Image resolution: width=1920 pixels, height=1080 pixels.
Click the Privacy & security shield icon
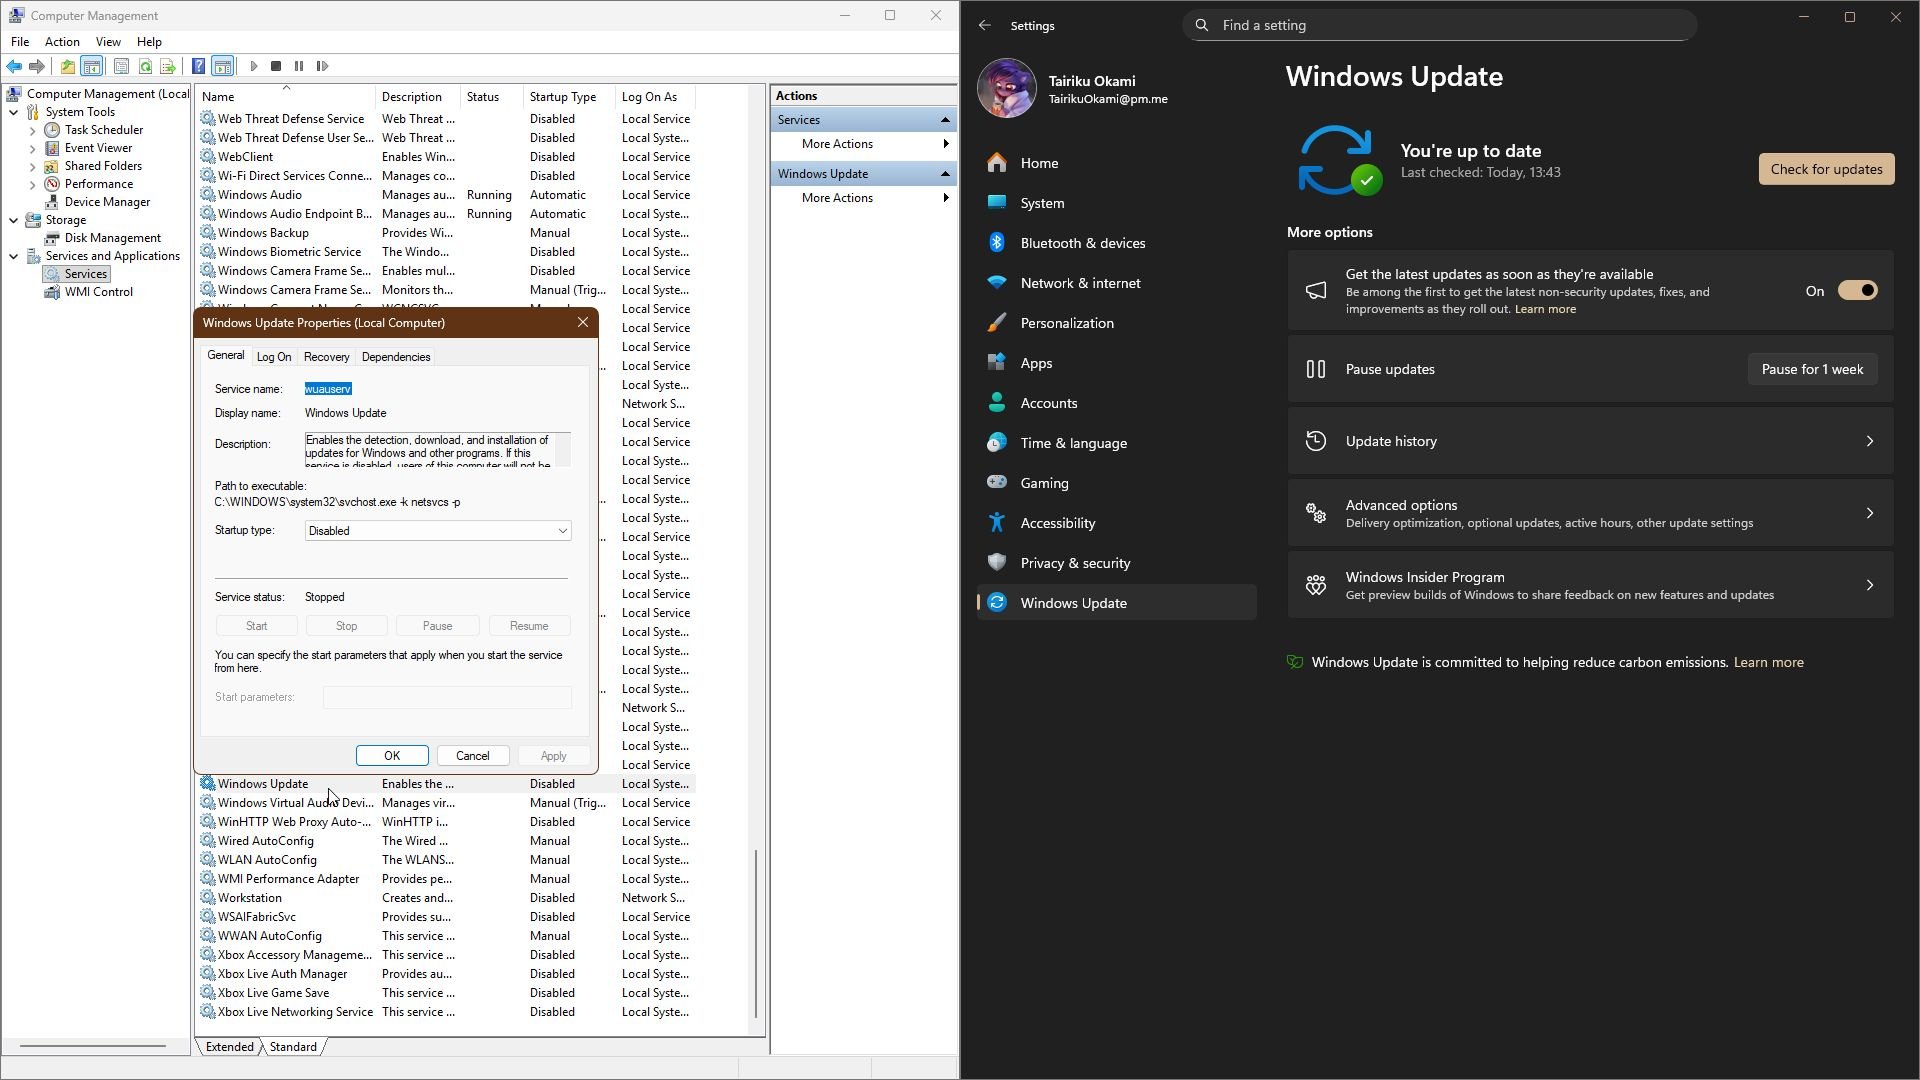(x=997, y=563)
